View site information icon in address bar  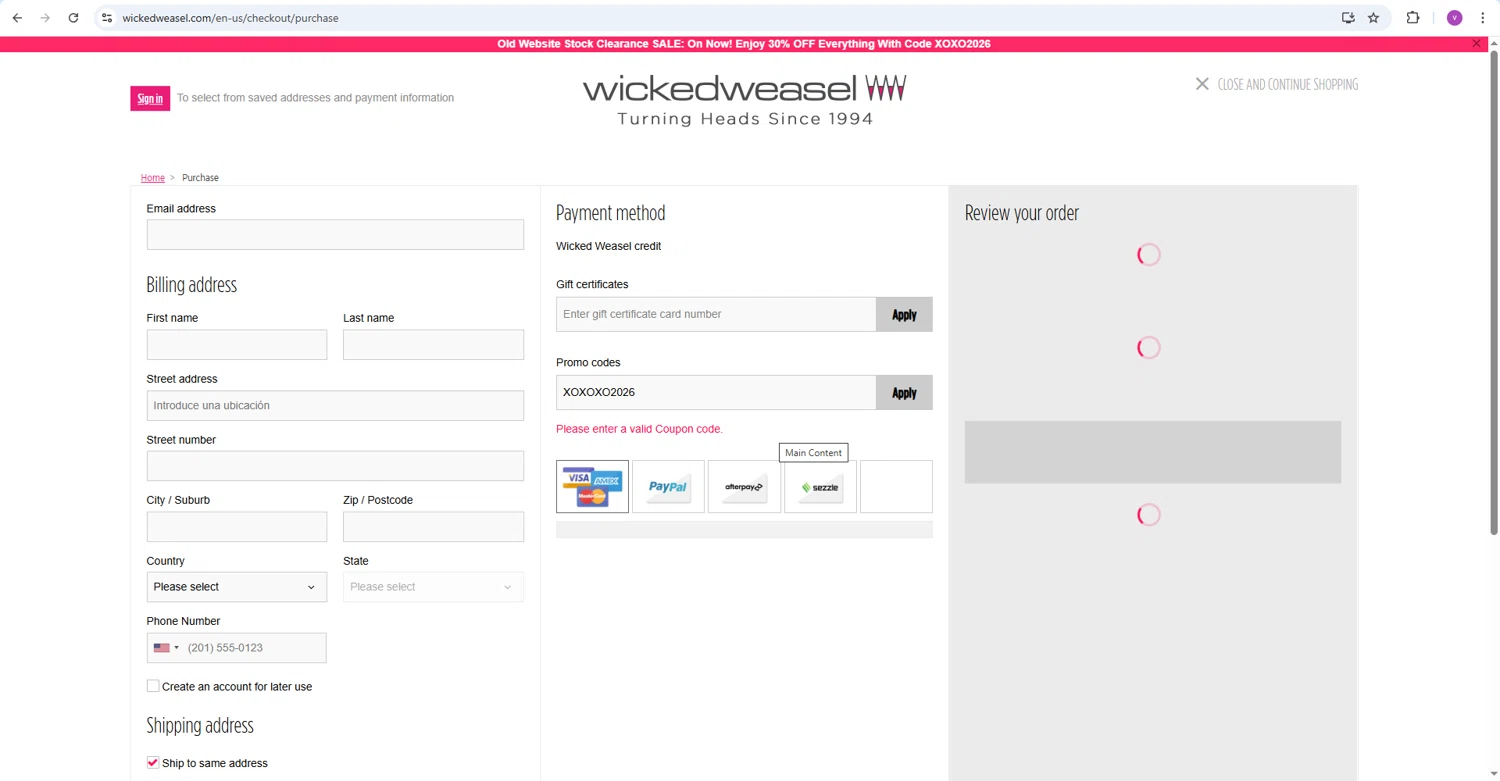(x=107, y=18)
